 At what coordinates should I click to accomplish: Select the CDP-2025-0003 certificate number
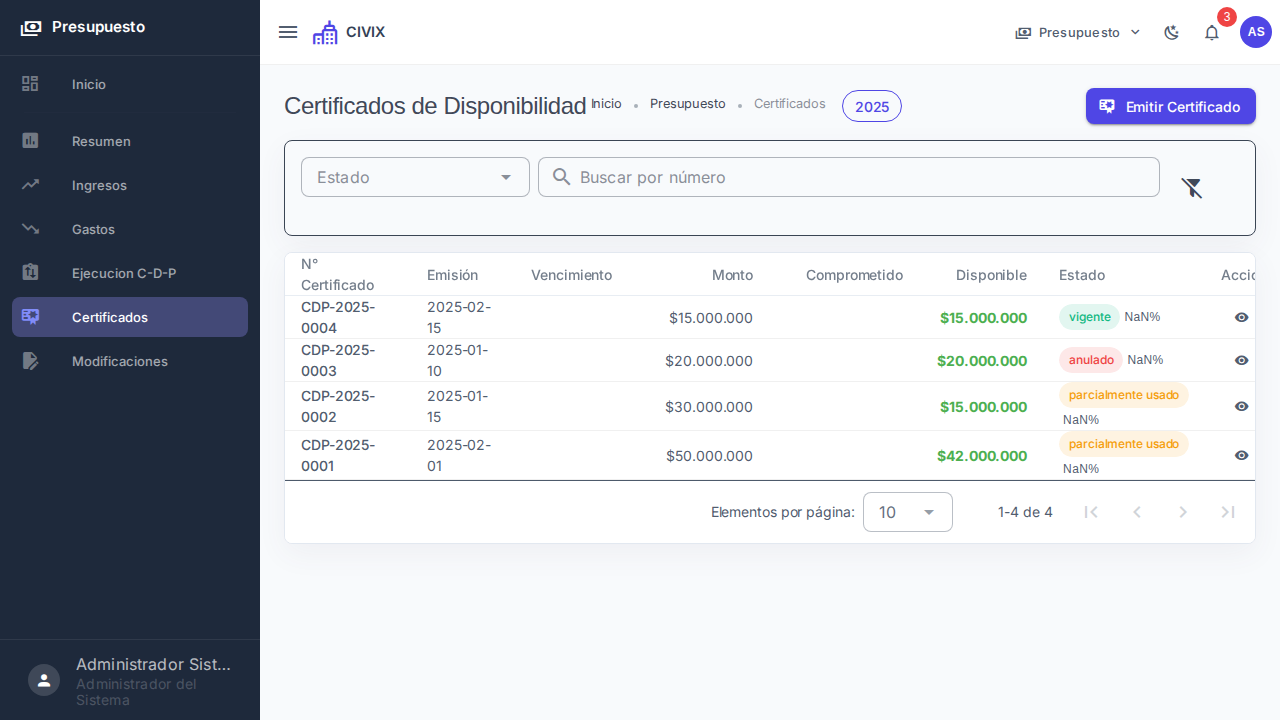[338, 360]
